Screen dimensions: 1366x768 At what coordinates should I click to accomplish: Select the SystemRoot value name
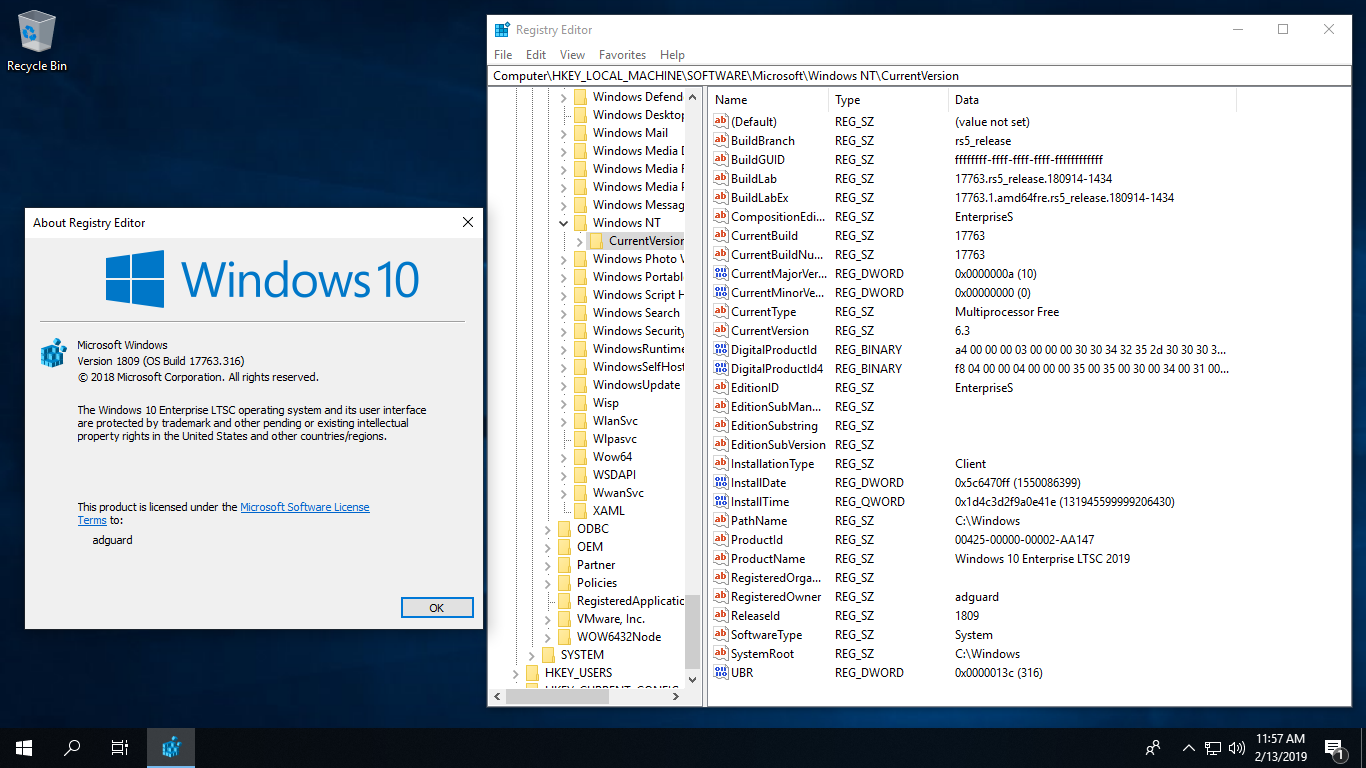pos(762,653)
